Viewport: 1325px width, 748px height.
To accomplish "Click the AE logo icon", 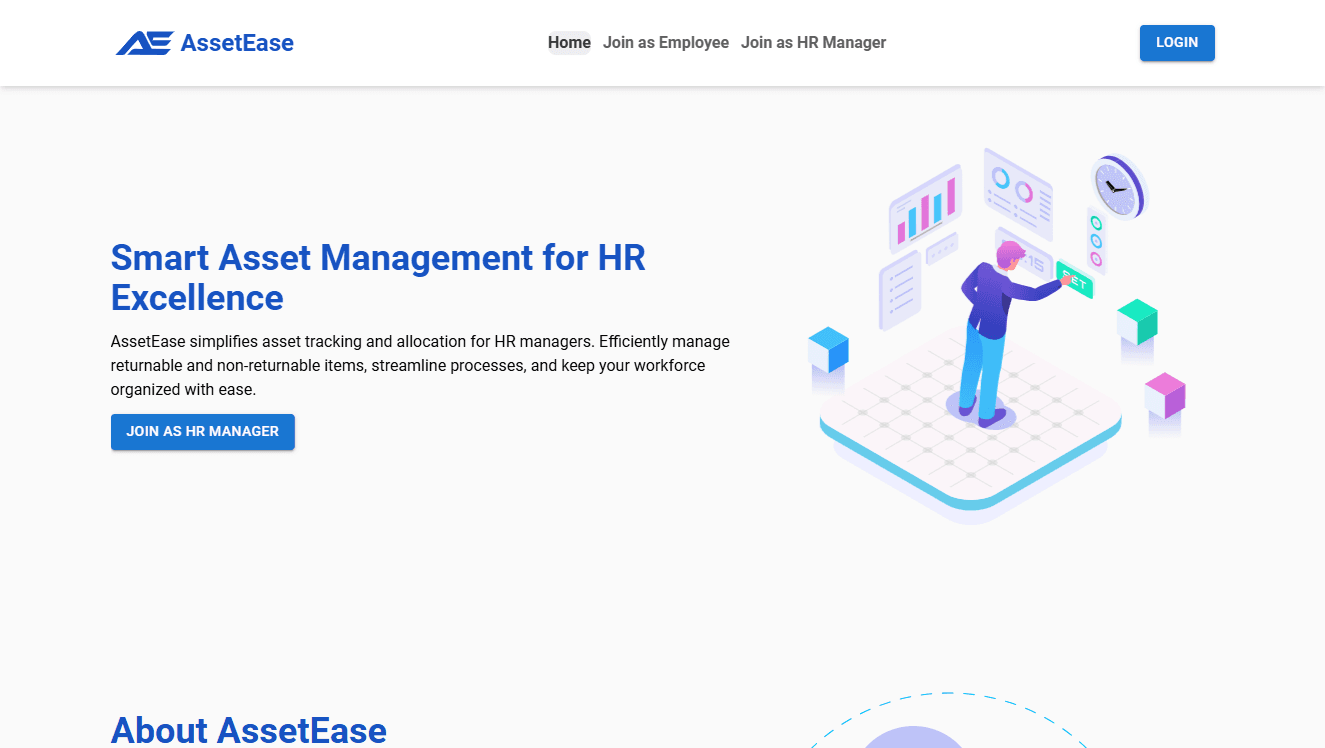I will pos(144,43).
